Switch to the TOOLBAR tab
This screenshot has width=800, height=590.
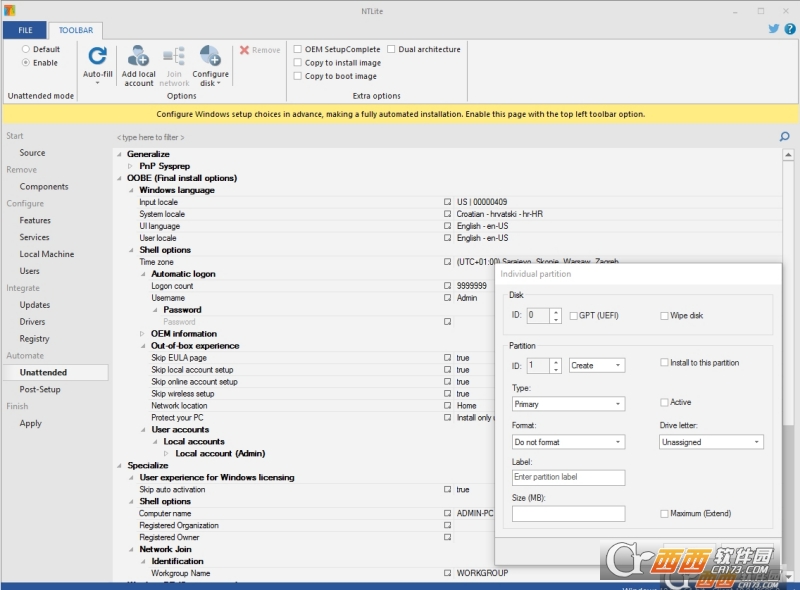[x=76, y=30]
